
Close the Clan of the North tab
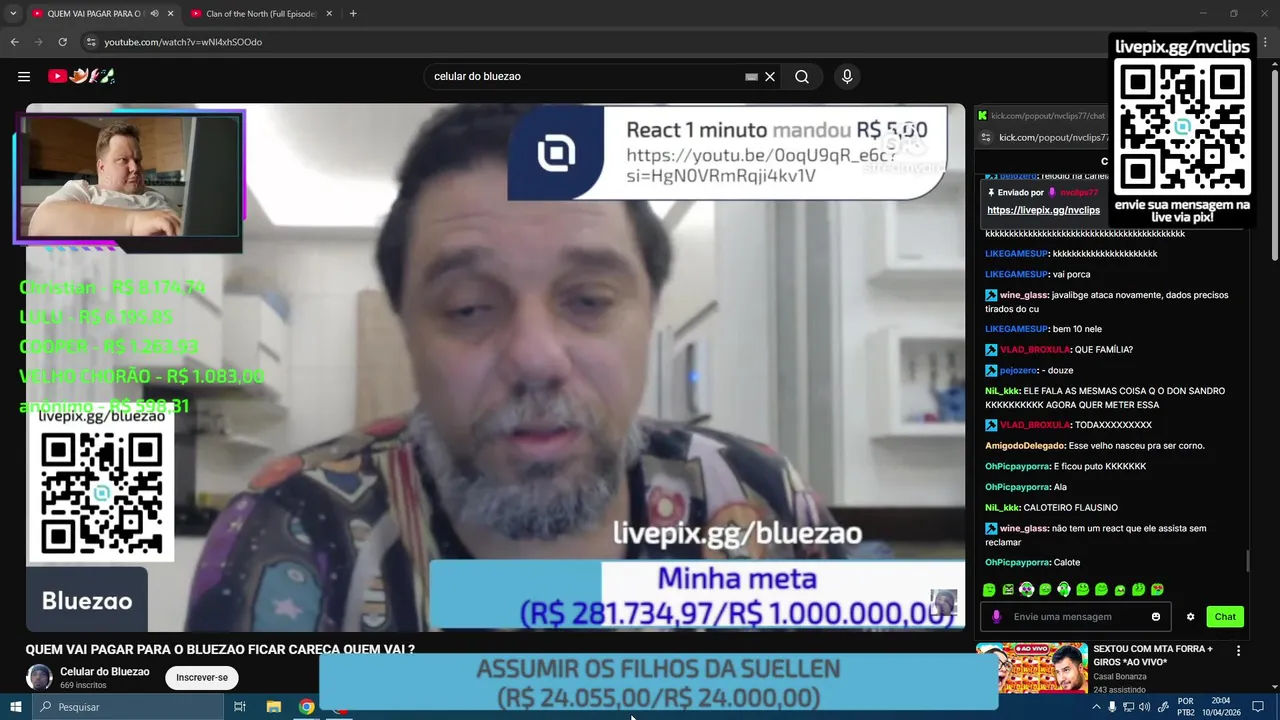coord(329,14)
